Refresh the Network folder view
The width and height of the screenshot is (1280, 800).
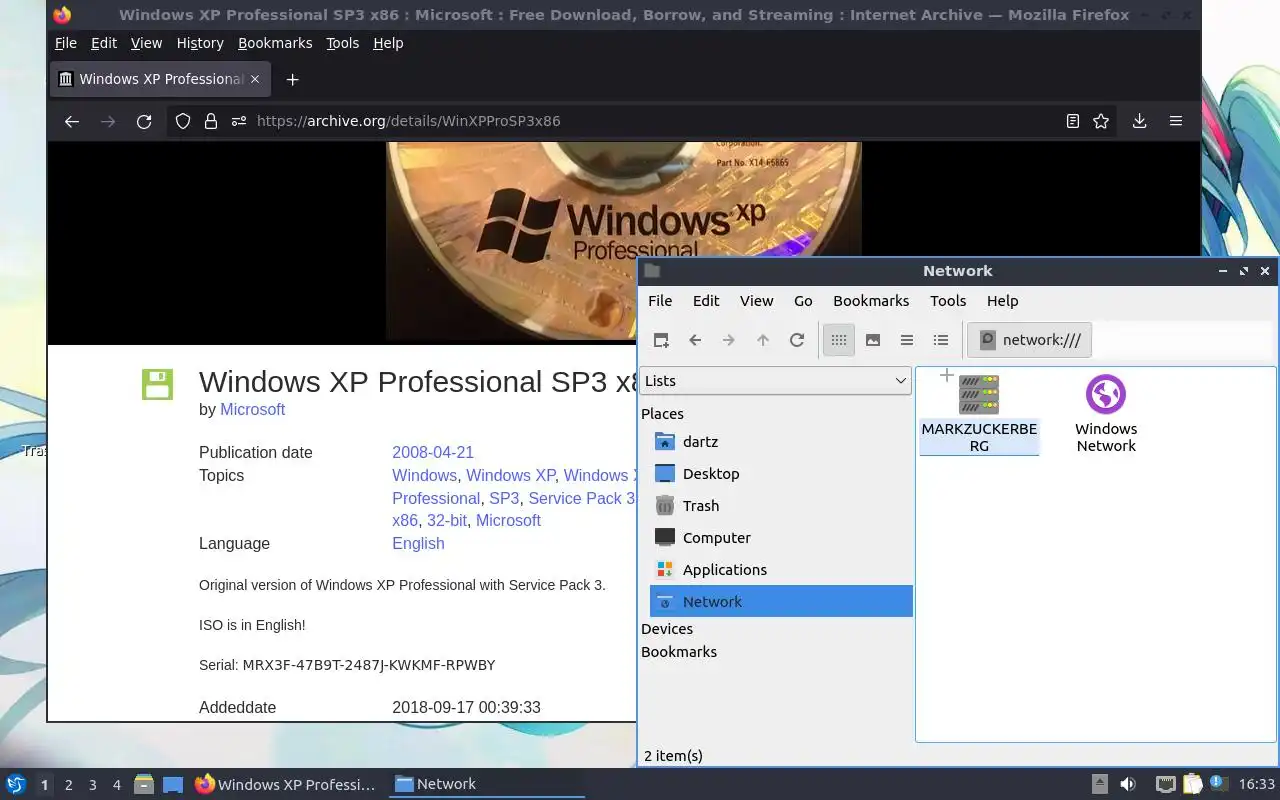[x=797, y=340]
